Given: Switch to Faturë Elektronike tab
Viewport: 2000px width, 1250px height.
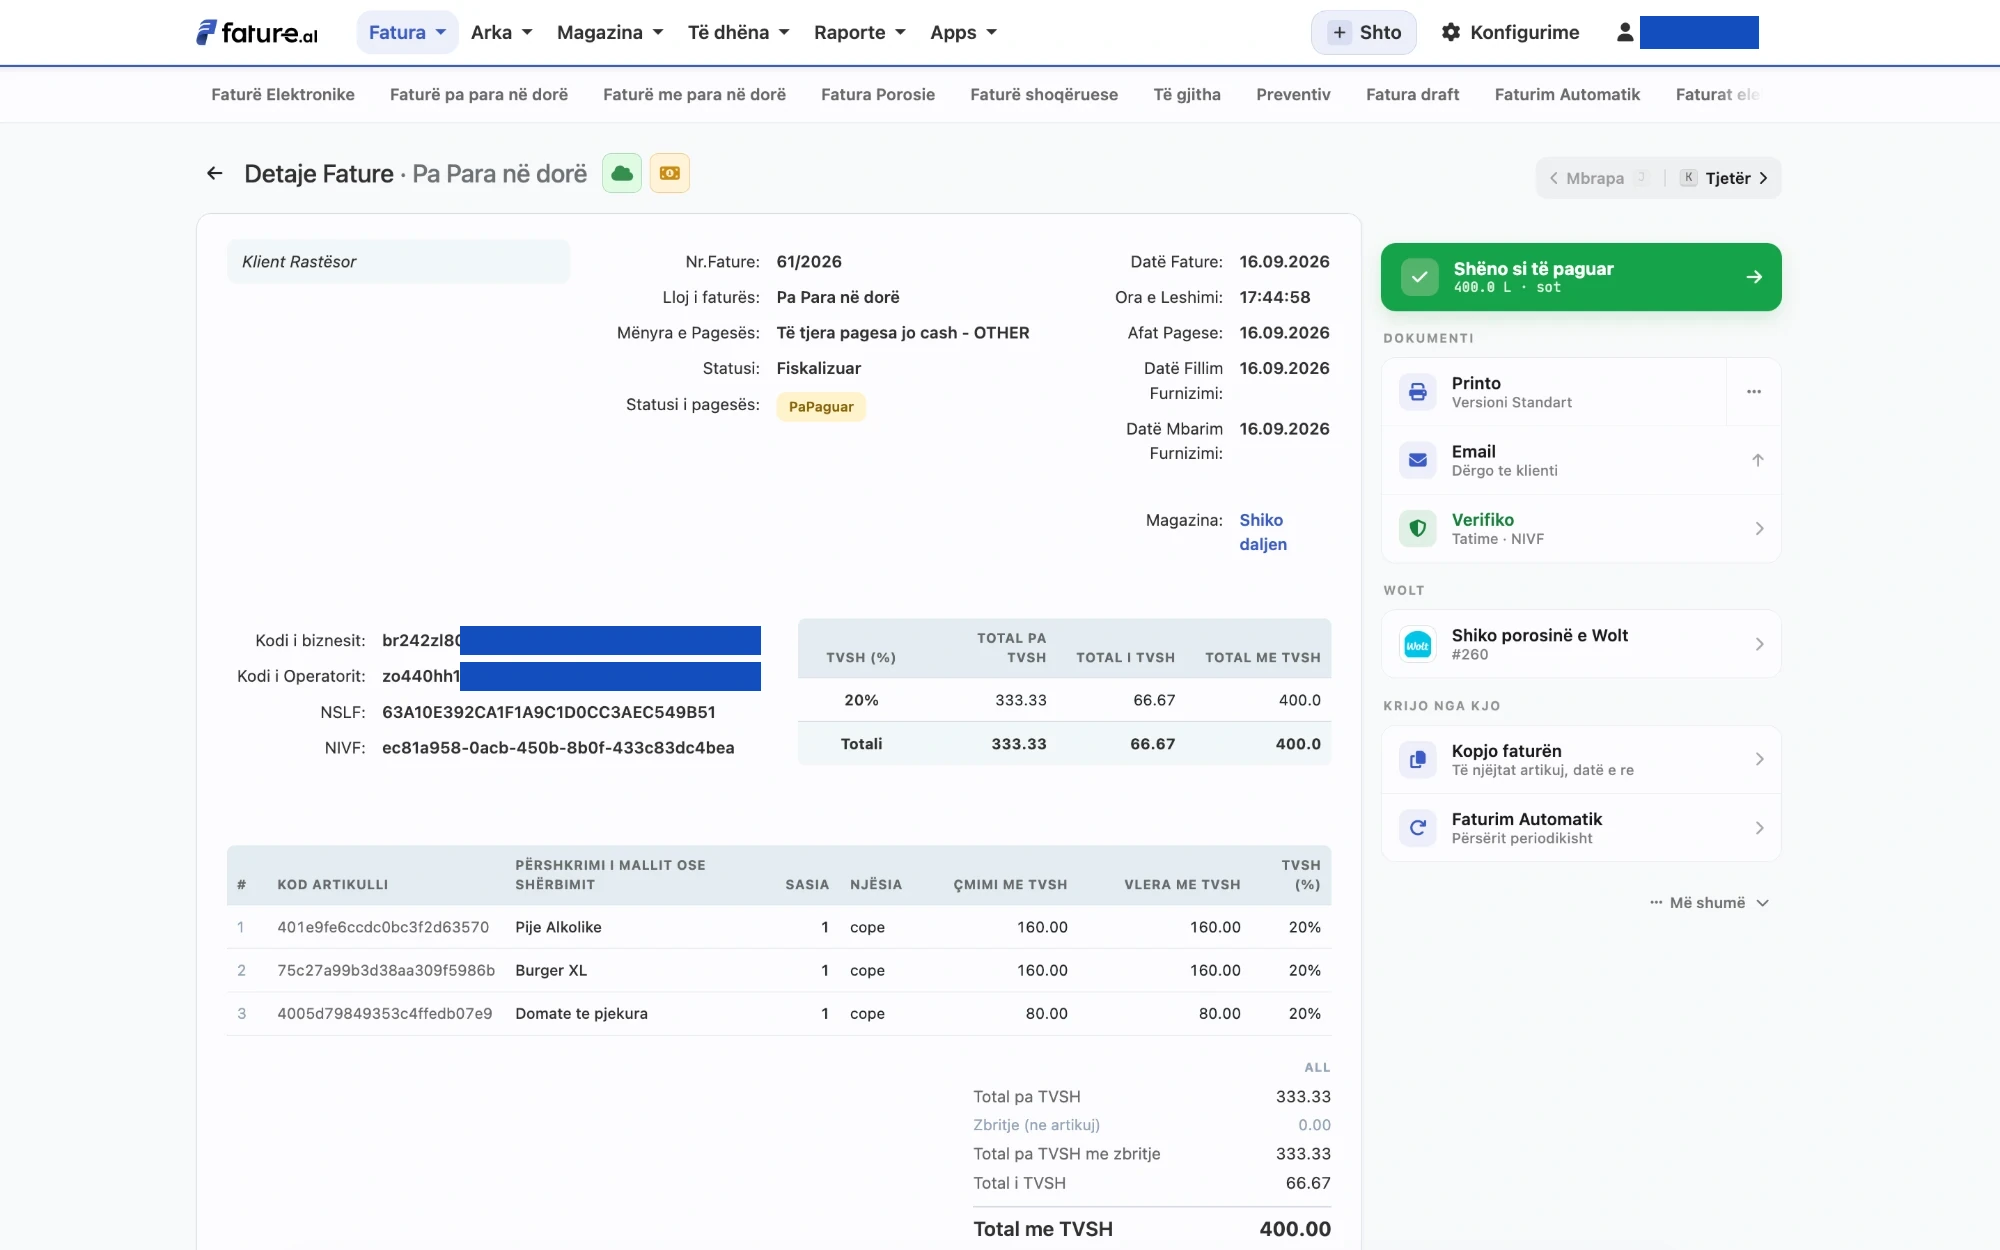Looking at the screenshot, I should [x=283, y=94].
